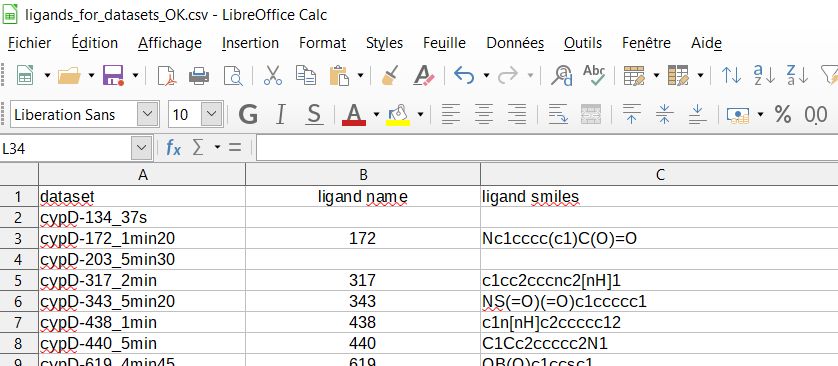Open the Name Box L34 dropdown

point(141,148)
